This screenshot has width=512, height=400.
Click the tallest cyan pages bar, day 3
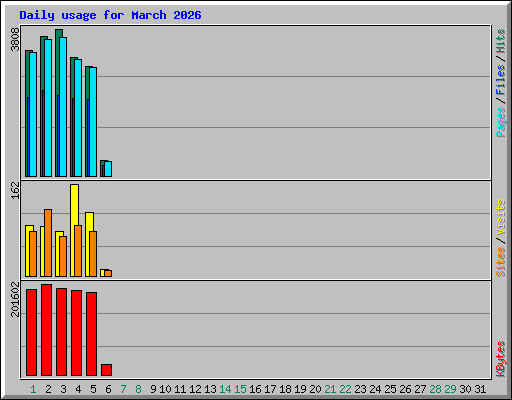(63, 107)
